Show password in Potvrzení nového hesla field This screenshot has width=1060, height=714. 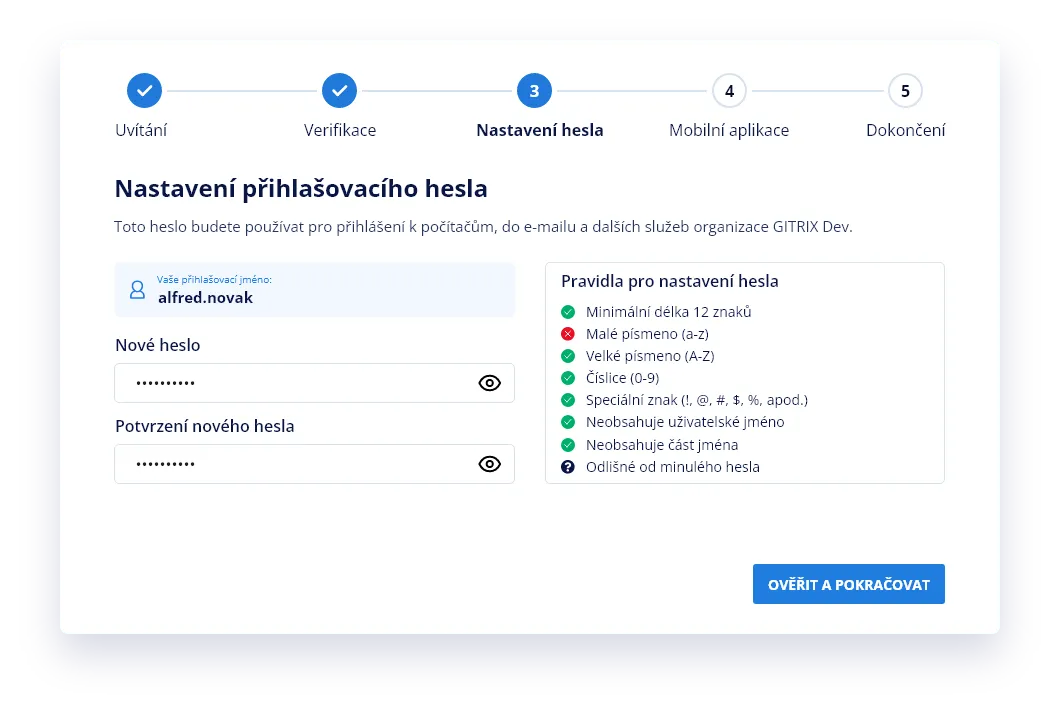[489, 464]
